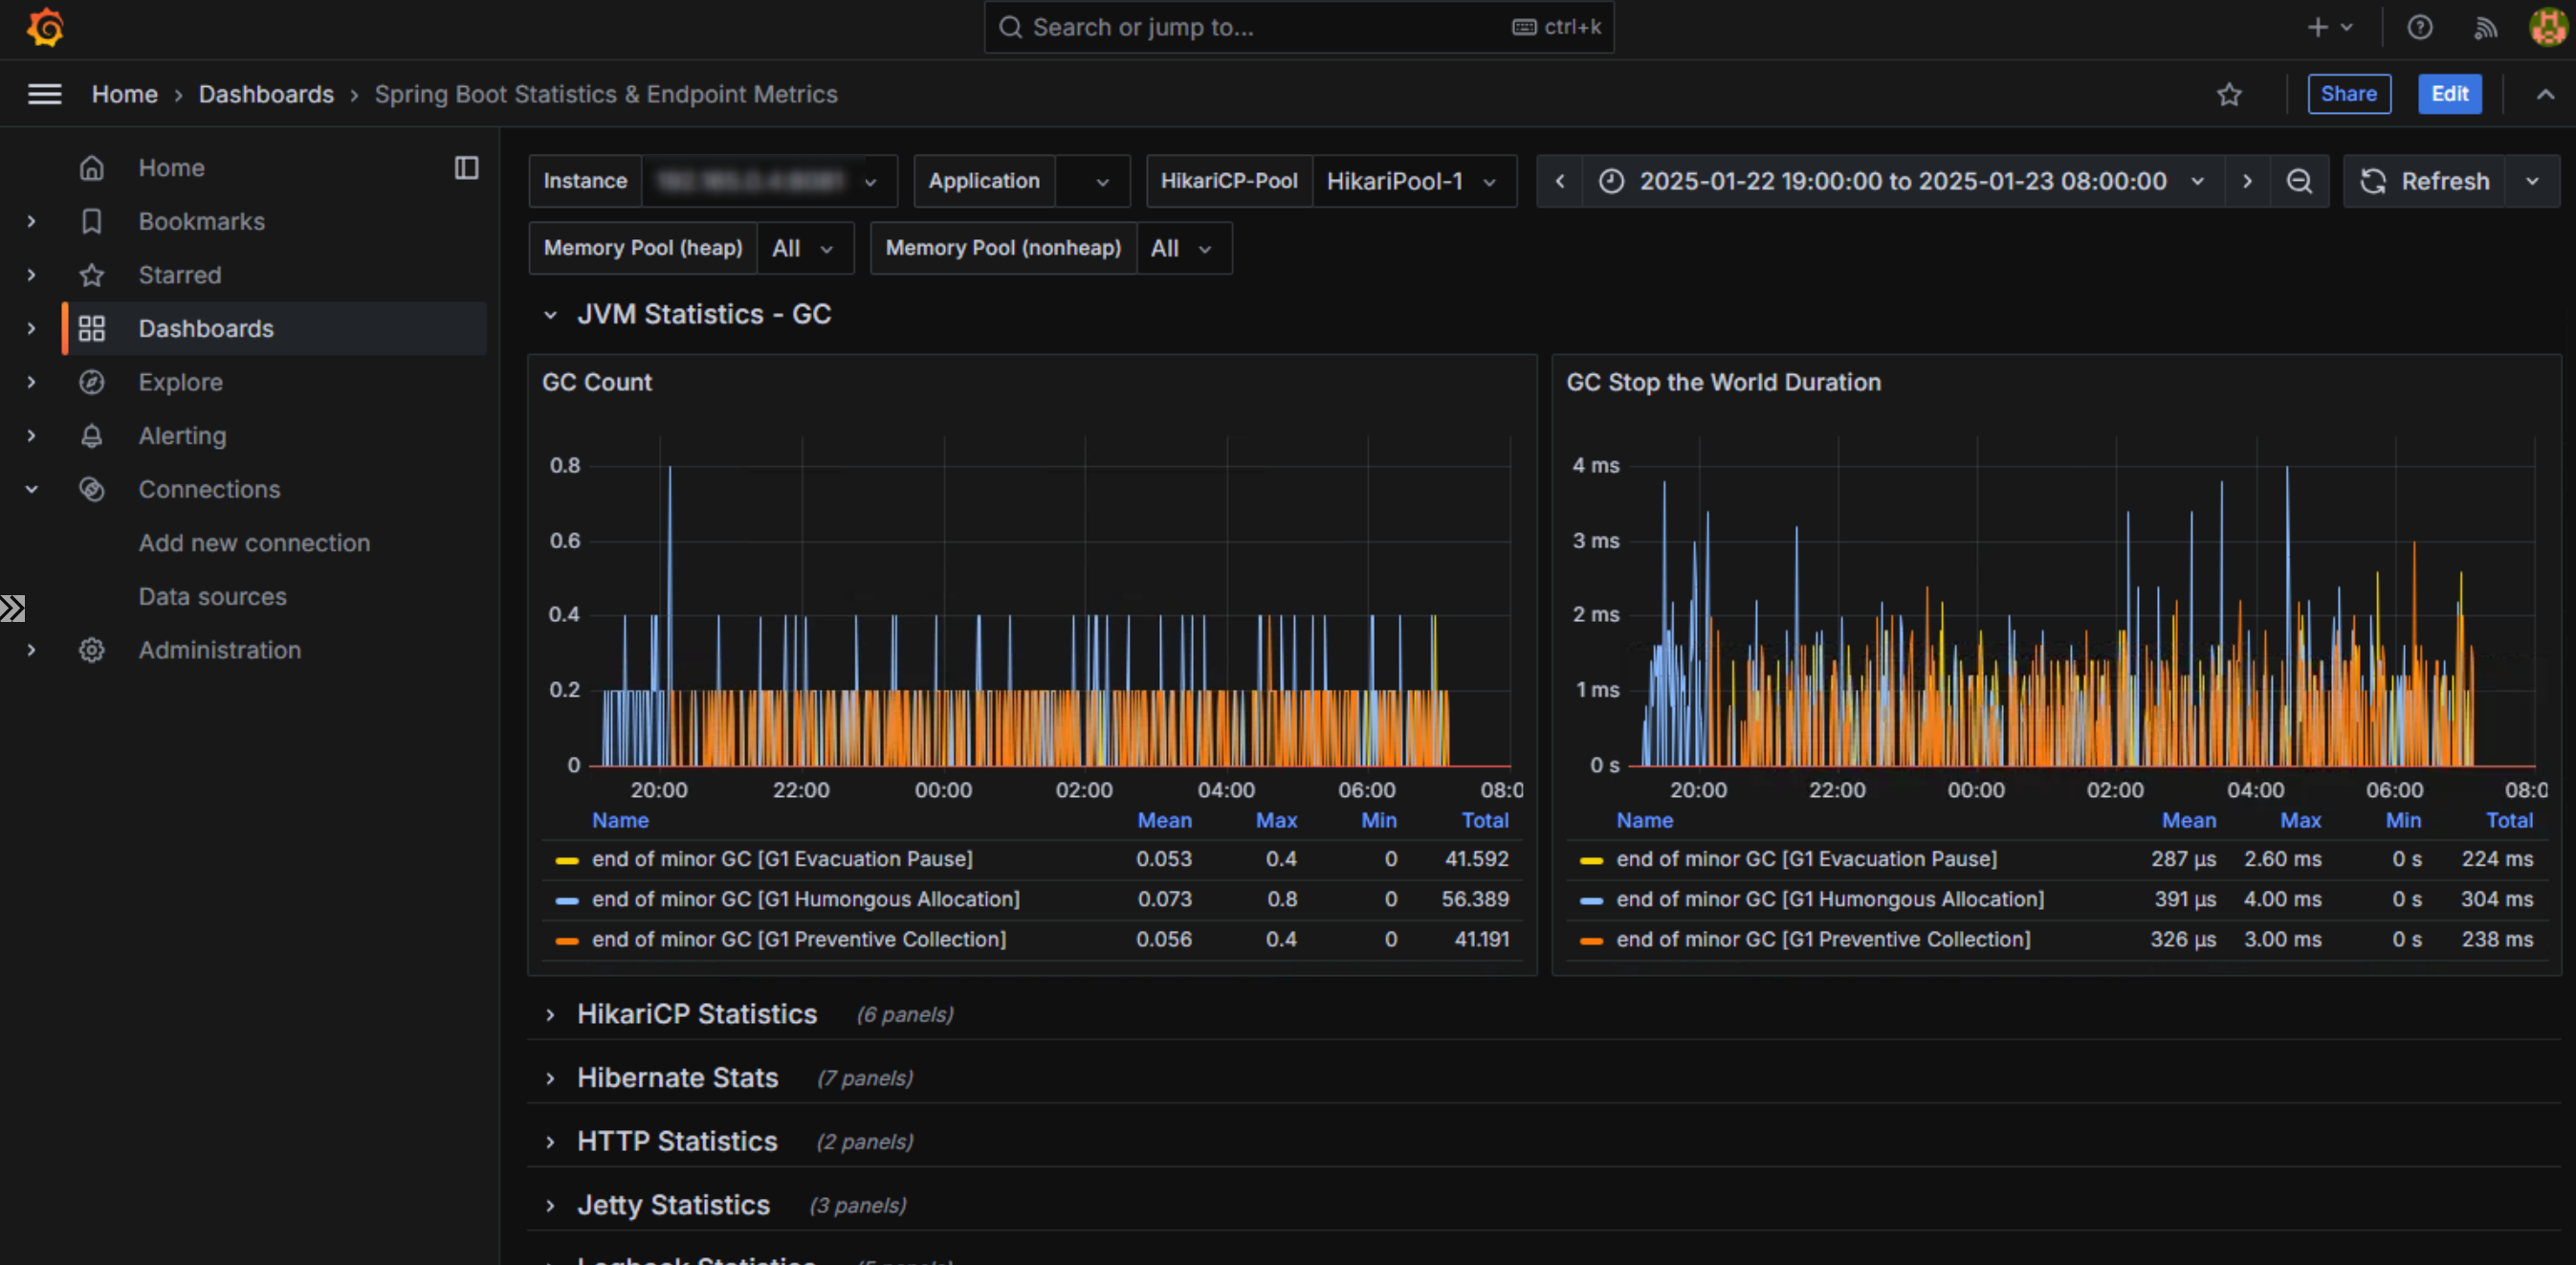
Task: Click the Share button
Action: 2348,94
